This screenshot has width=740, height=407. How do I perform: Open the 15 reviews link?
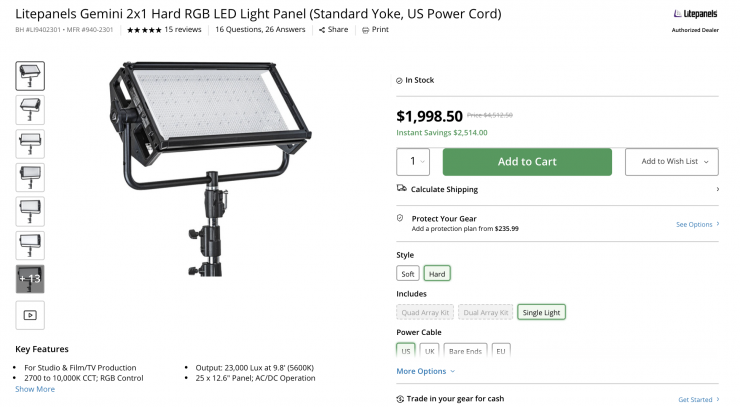click(x=183, y=30)
